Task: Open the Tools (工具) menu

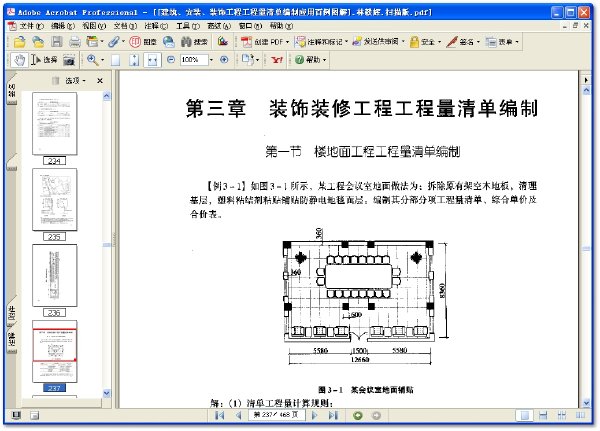Action: (188, 26)
